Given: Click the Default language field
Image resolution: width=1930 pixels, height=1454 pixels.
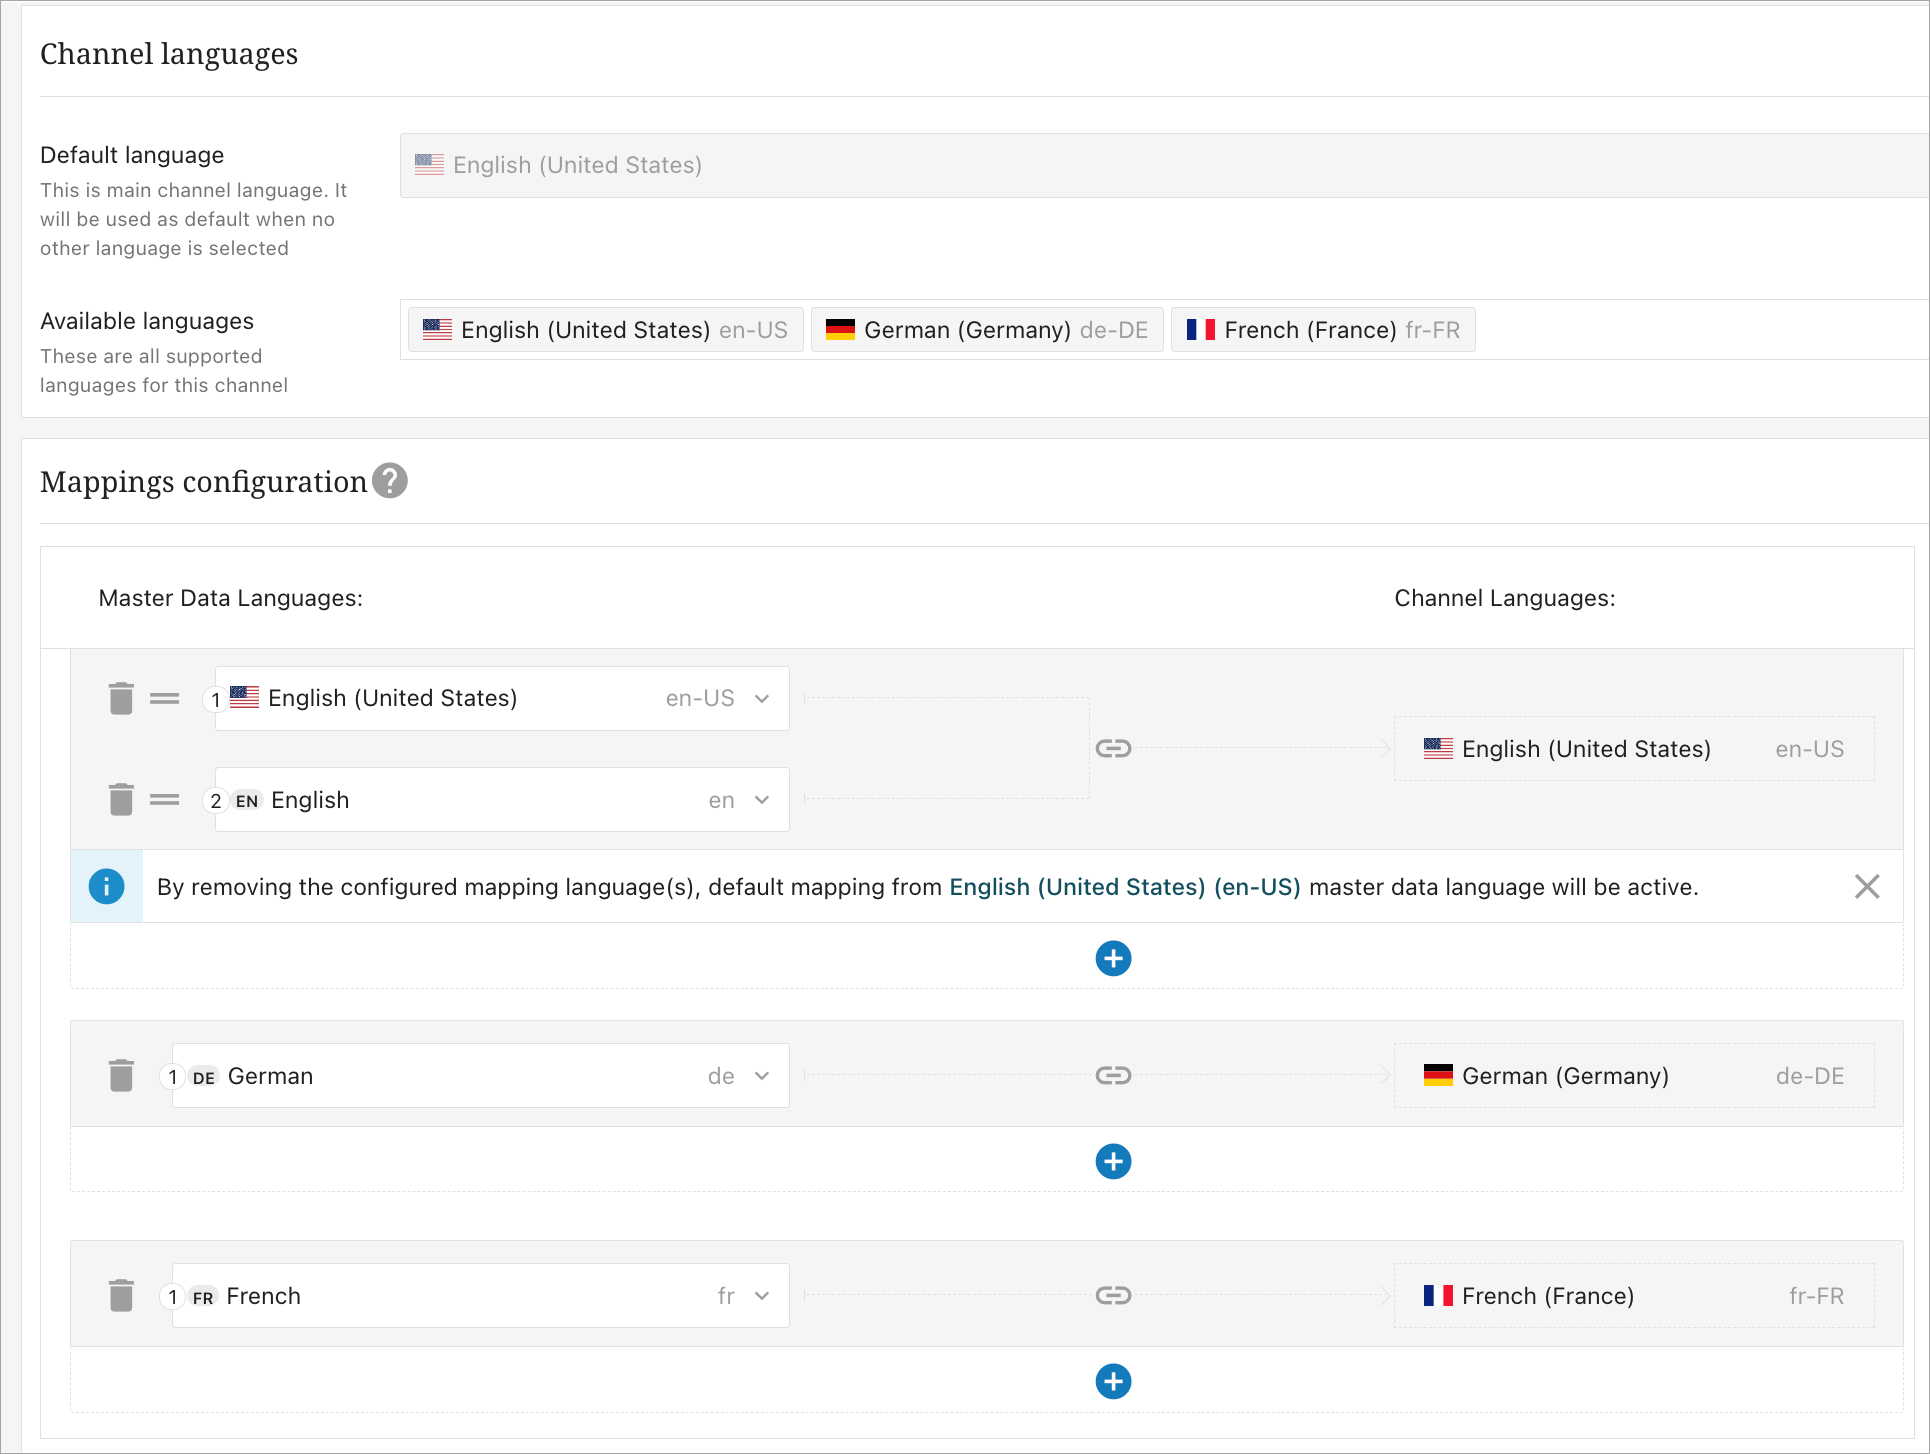Looking at the screenshot, I should pyautogui.click(x=1160, y=165).
